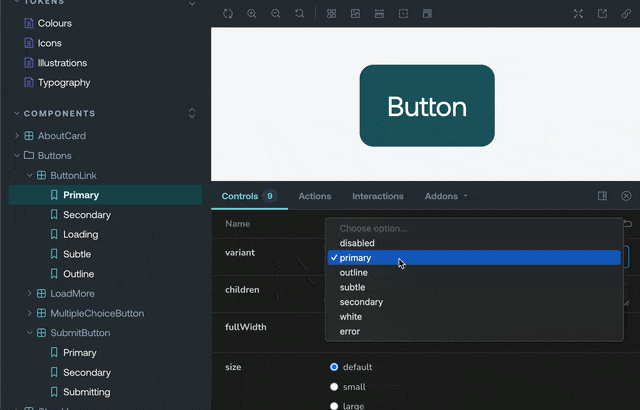Collapse the Buttons folder
The height and width of the screenshot is (410, 640).
point(17,155)
